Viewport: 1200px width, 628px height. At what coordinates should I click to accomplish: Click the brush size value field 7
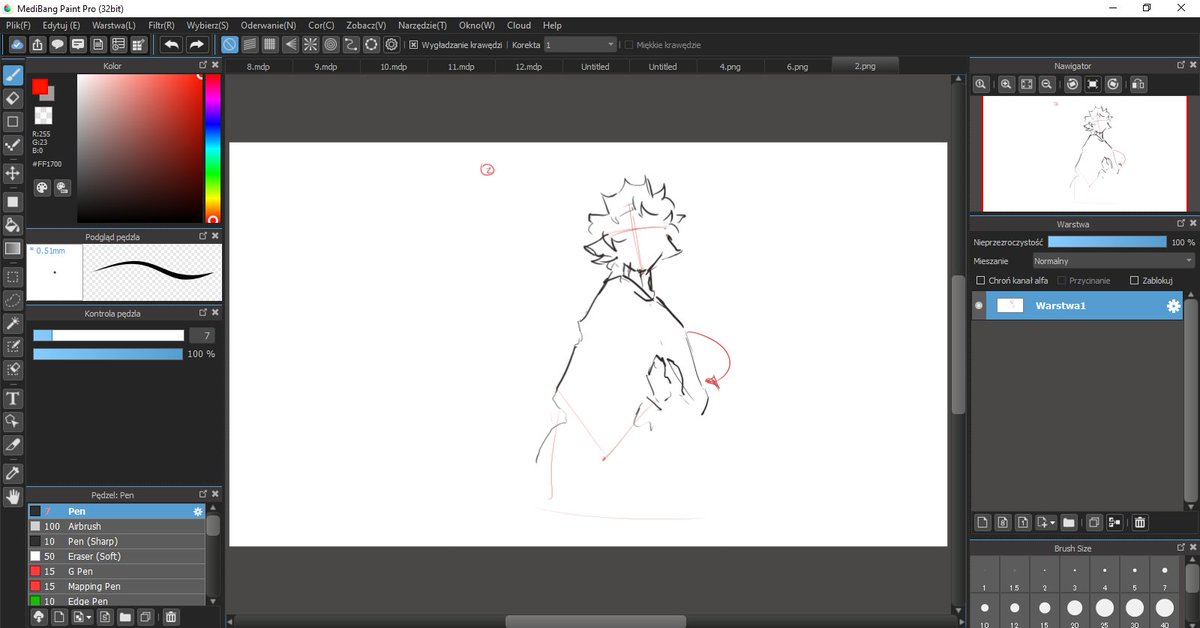(202, 335)
